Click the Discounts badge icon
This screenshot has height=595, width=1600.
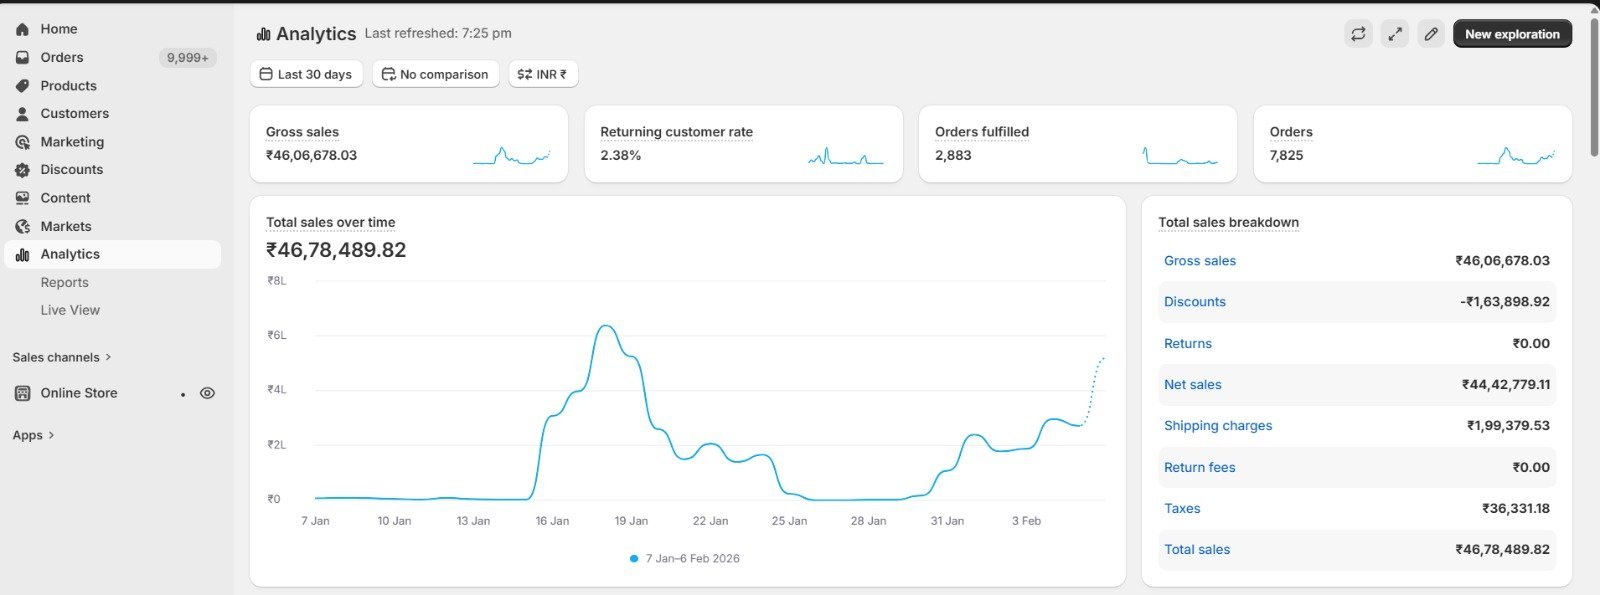(x=22, y=170)
